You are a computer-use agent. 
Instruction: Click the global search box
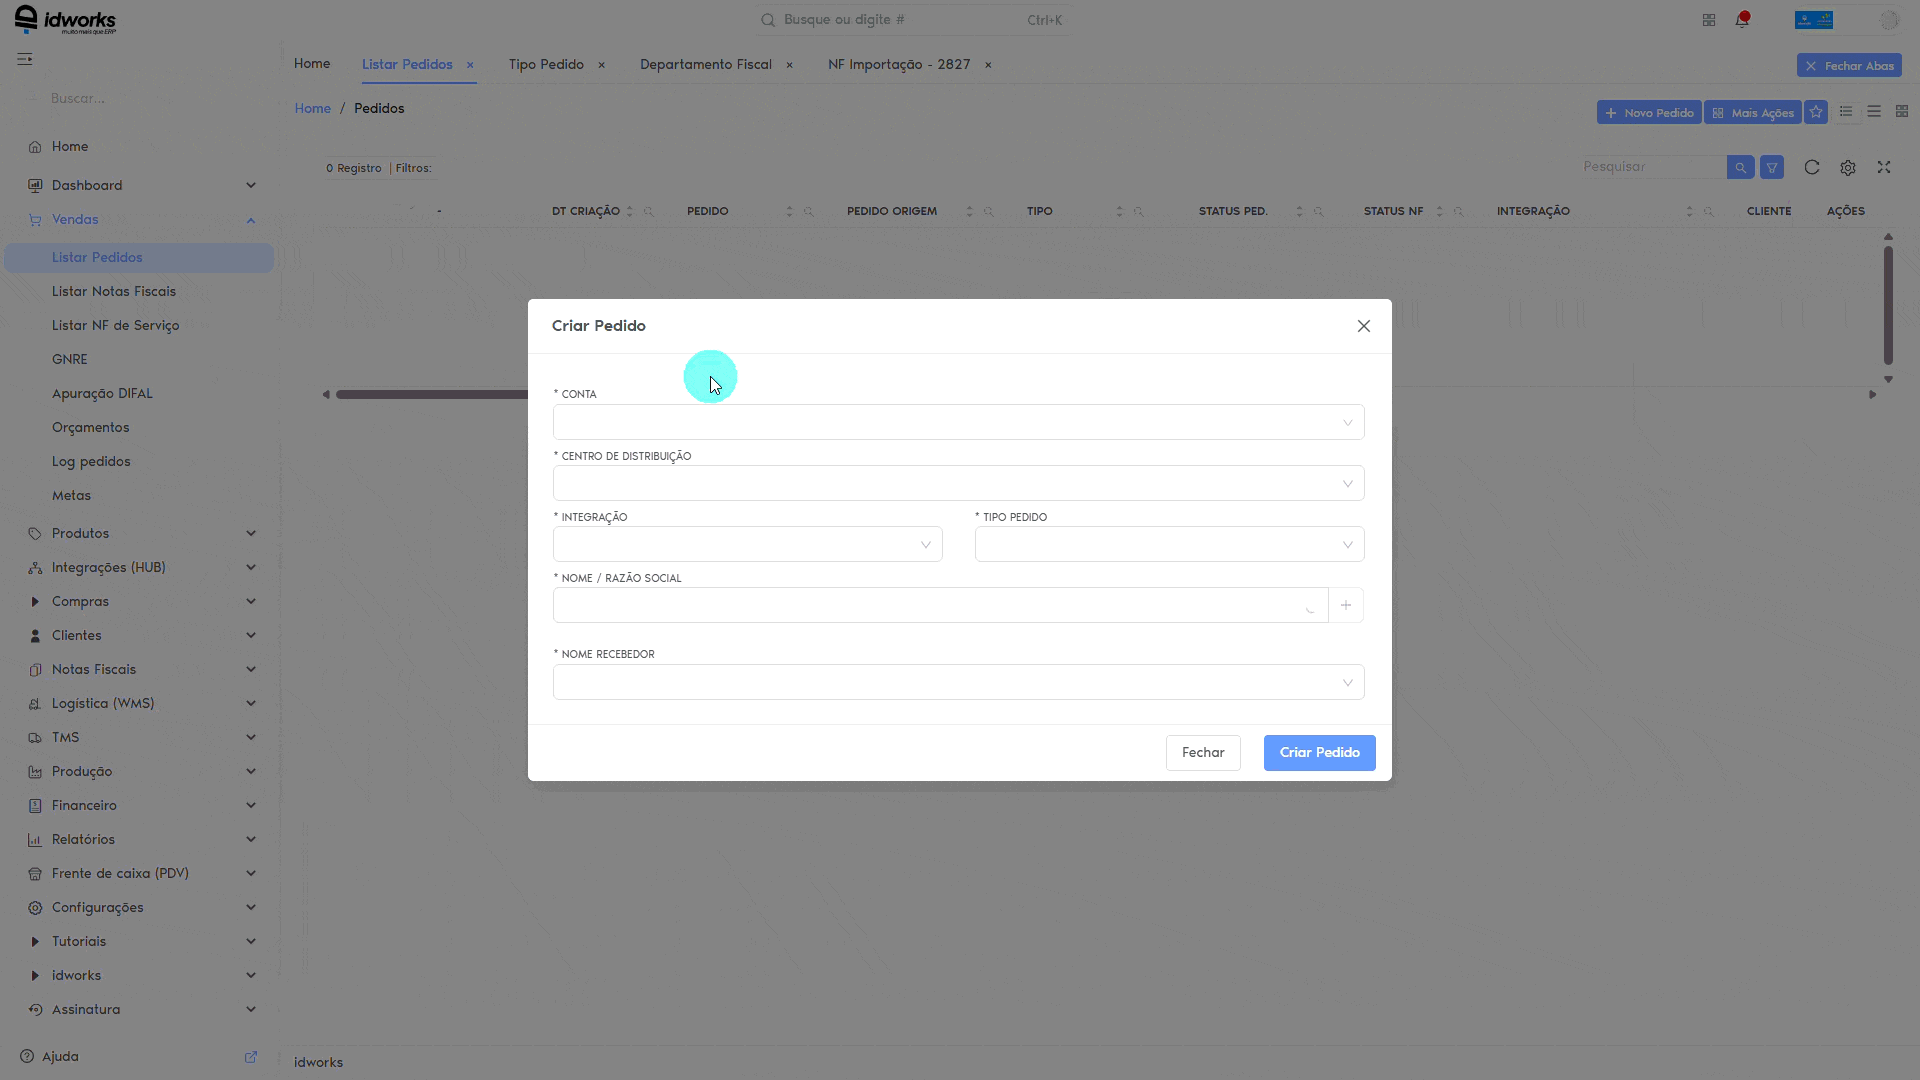912,19
